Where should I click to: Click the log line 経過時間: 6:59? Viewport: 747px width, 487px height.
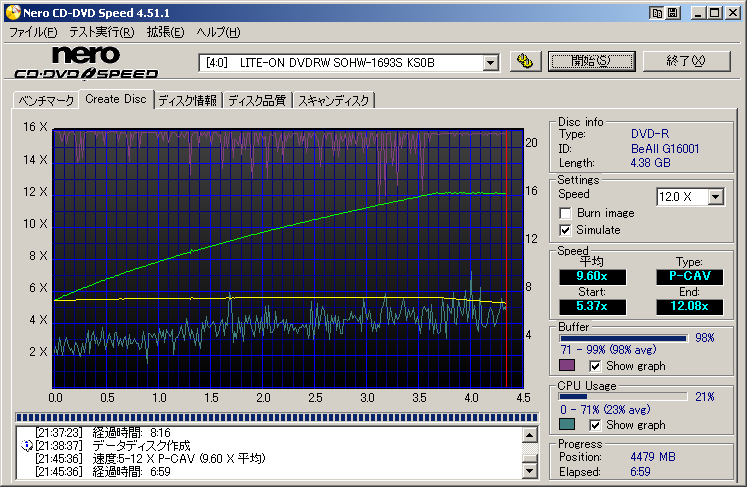tap(131, 472)
